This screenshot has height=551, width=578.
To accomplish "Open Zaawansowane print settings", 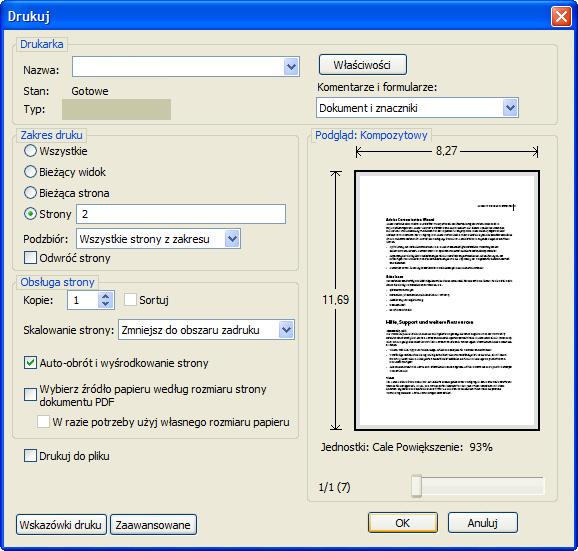I will (x=153, y=524).
